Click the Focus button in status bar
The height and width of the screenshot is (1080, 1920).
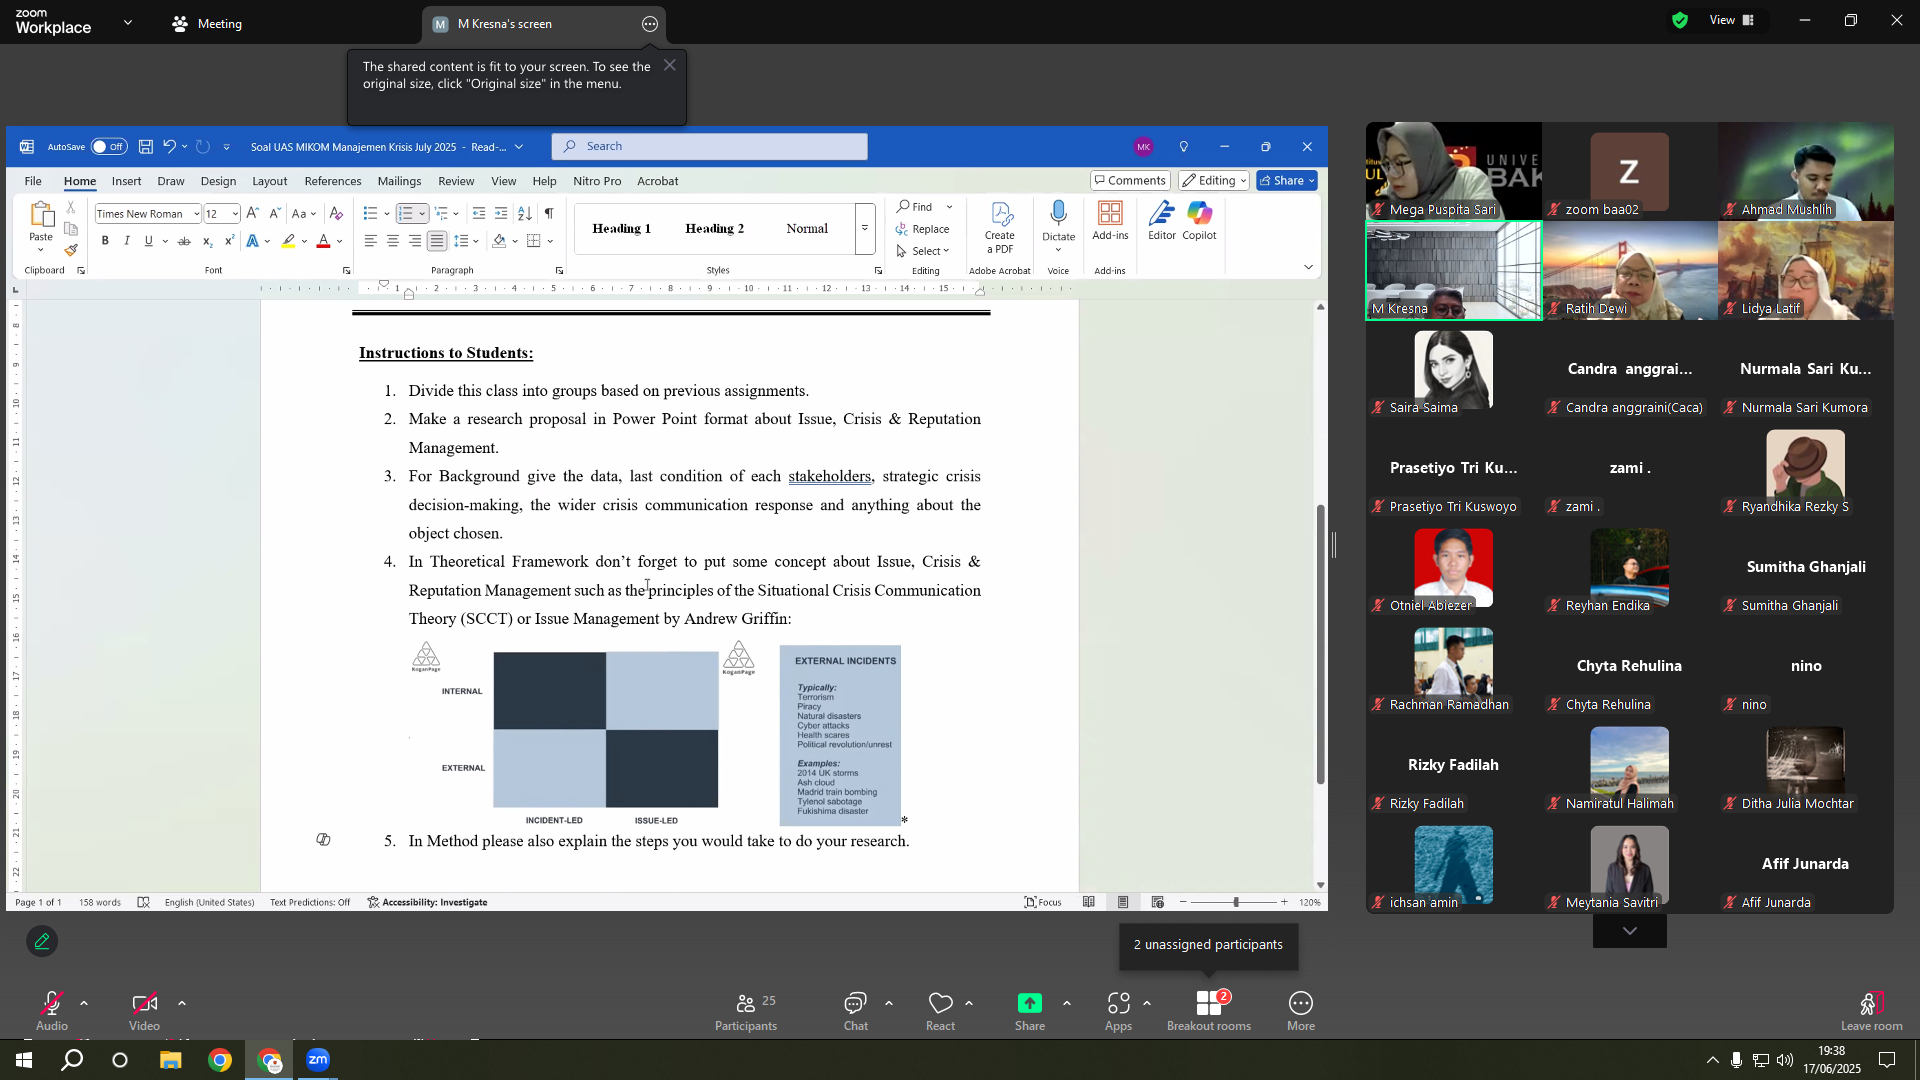[x=1043, y=902]
